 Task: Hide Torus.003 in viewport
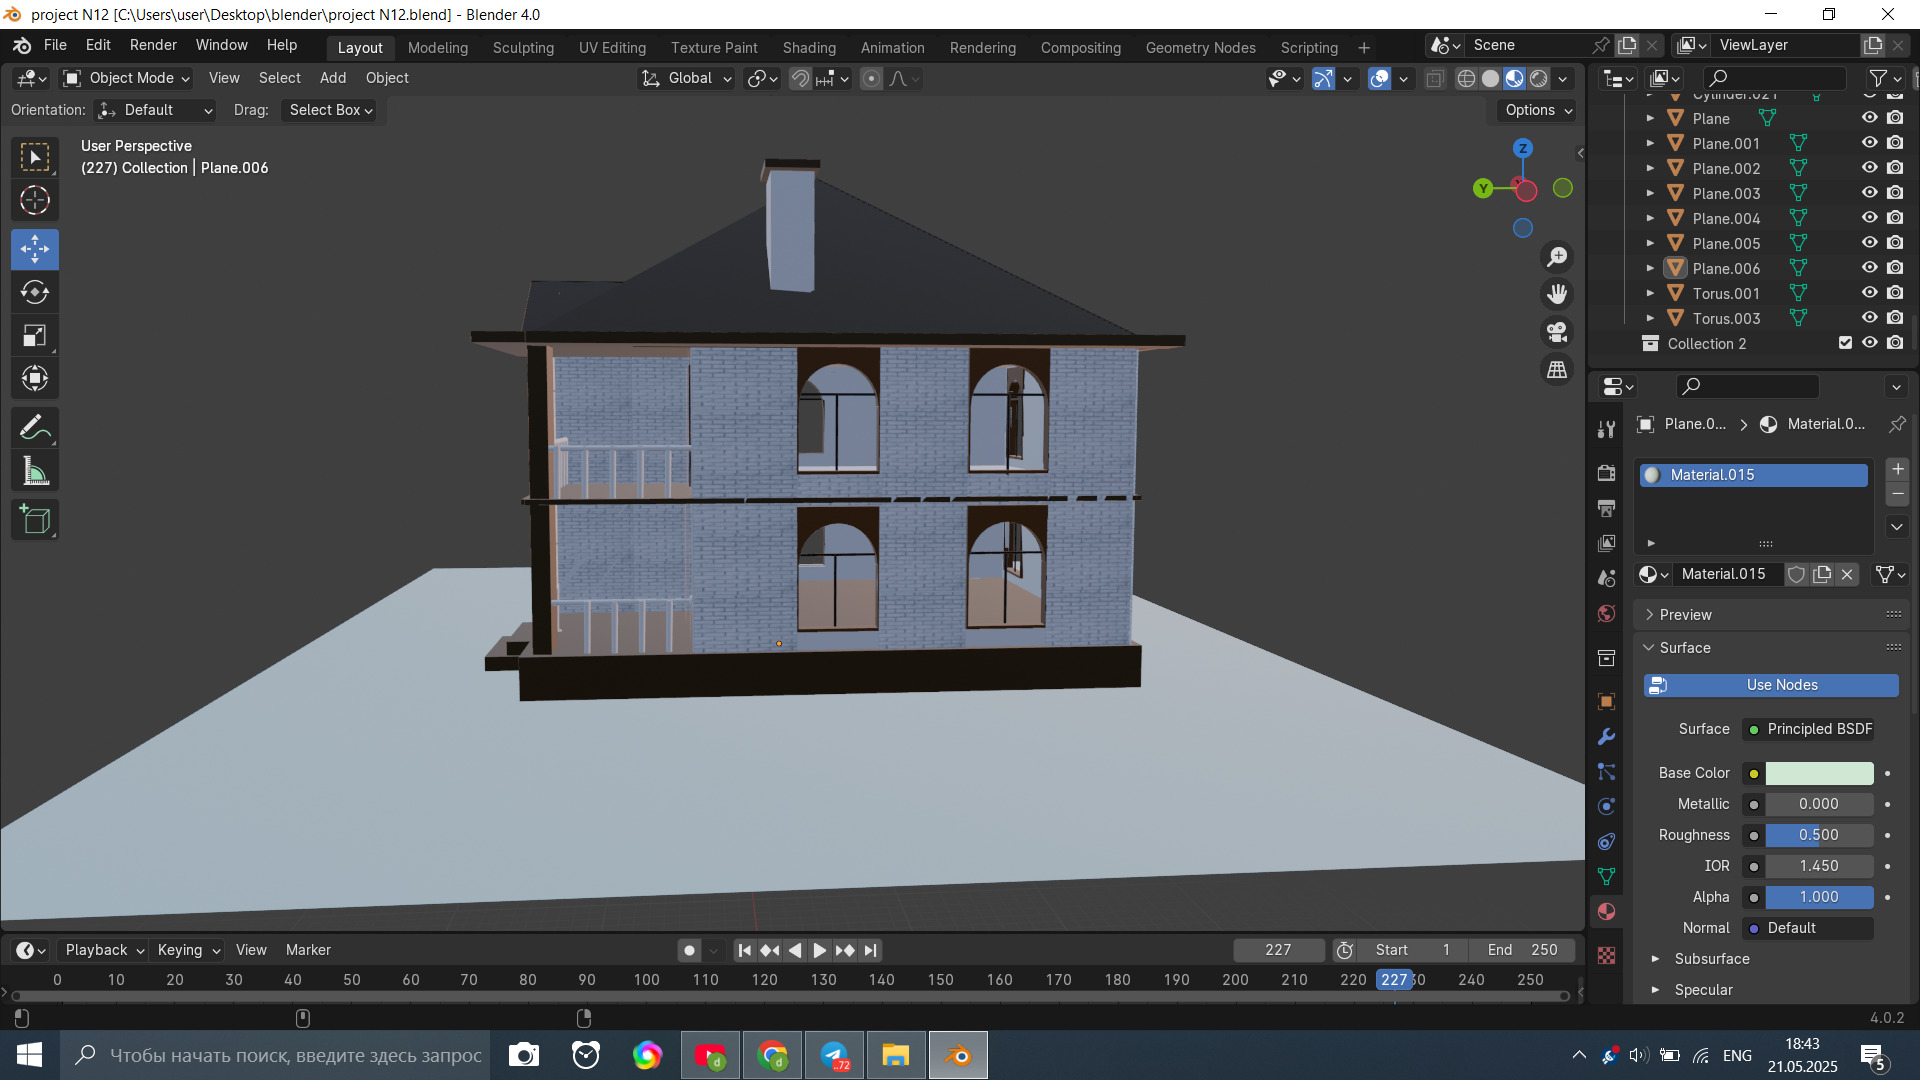click(1869, 318)
